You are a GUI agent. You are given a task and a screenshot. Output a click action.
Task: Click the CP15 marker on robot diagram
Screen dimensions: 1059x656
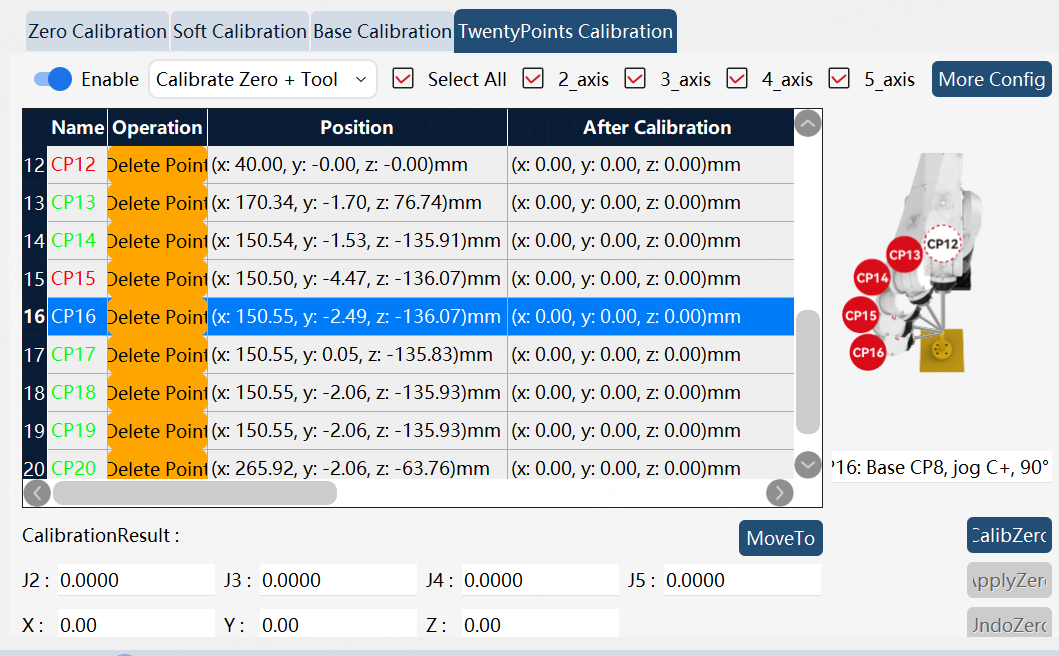coord(860,316)
